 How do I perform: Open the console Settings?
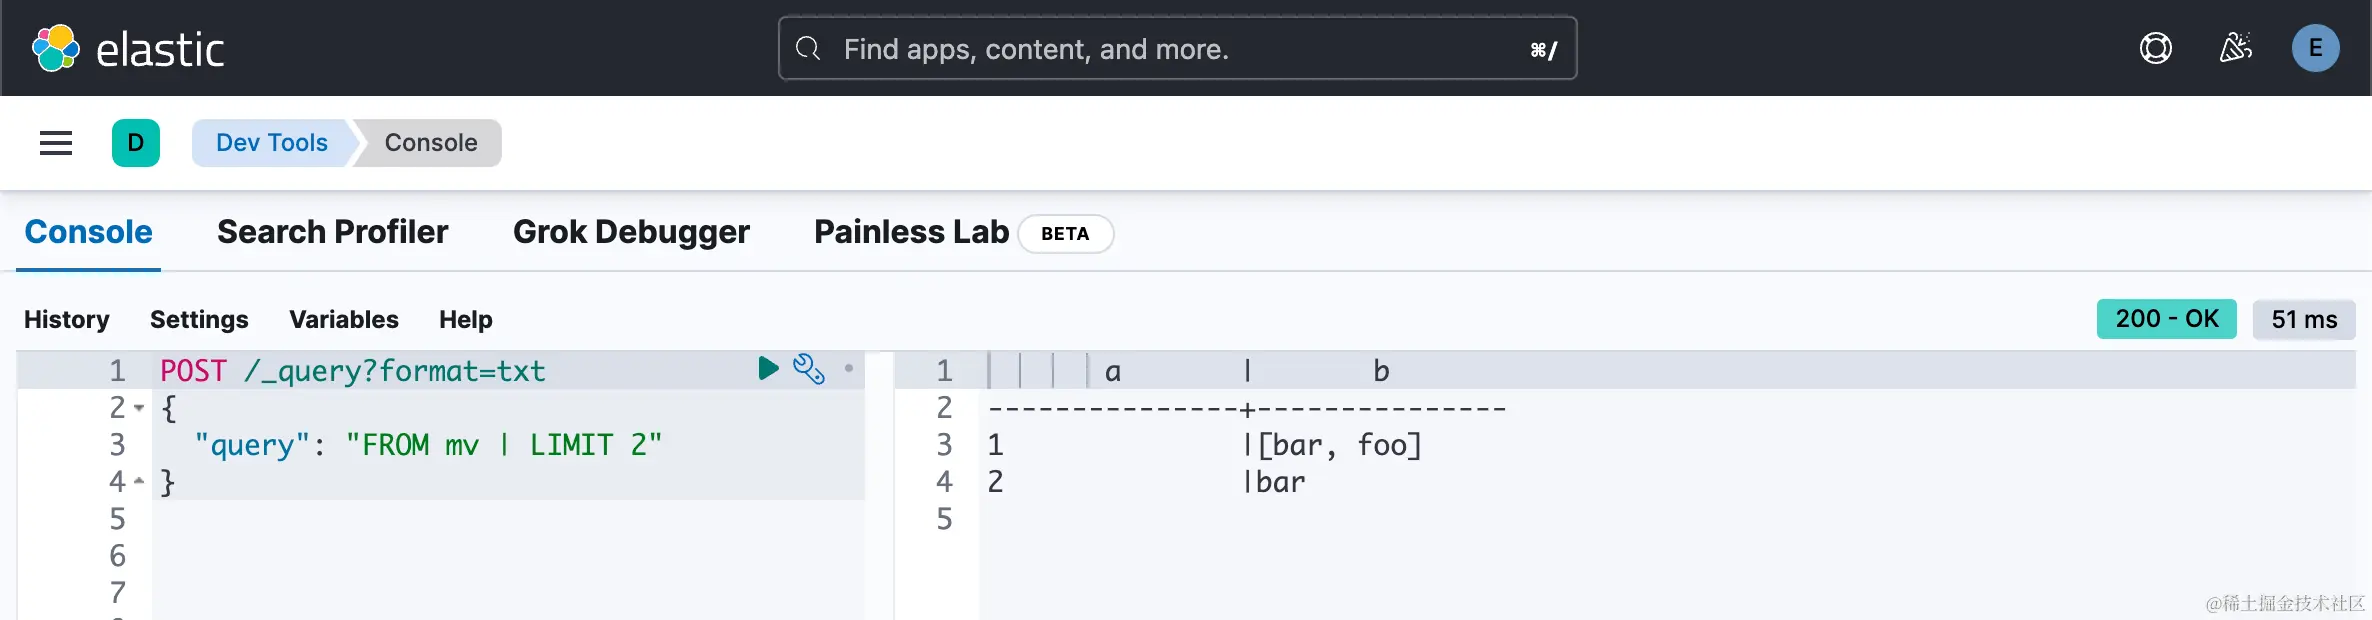click(x=199, y=319)
